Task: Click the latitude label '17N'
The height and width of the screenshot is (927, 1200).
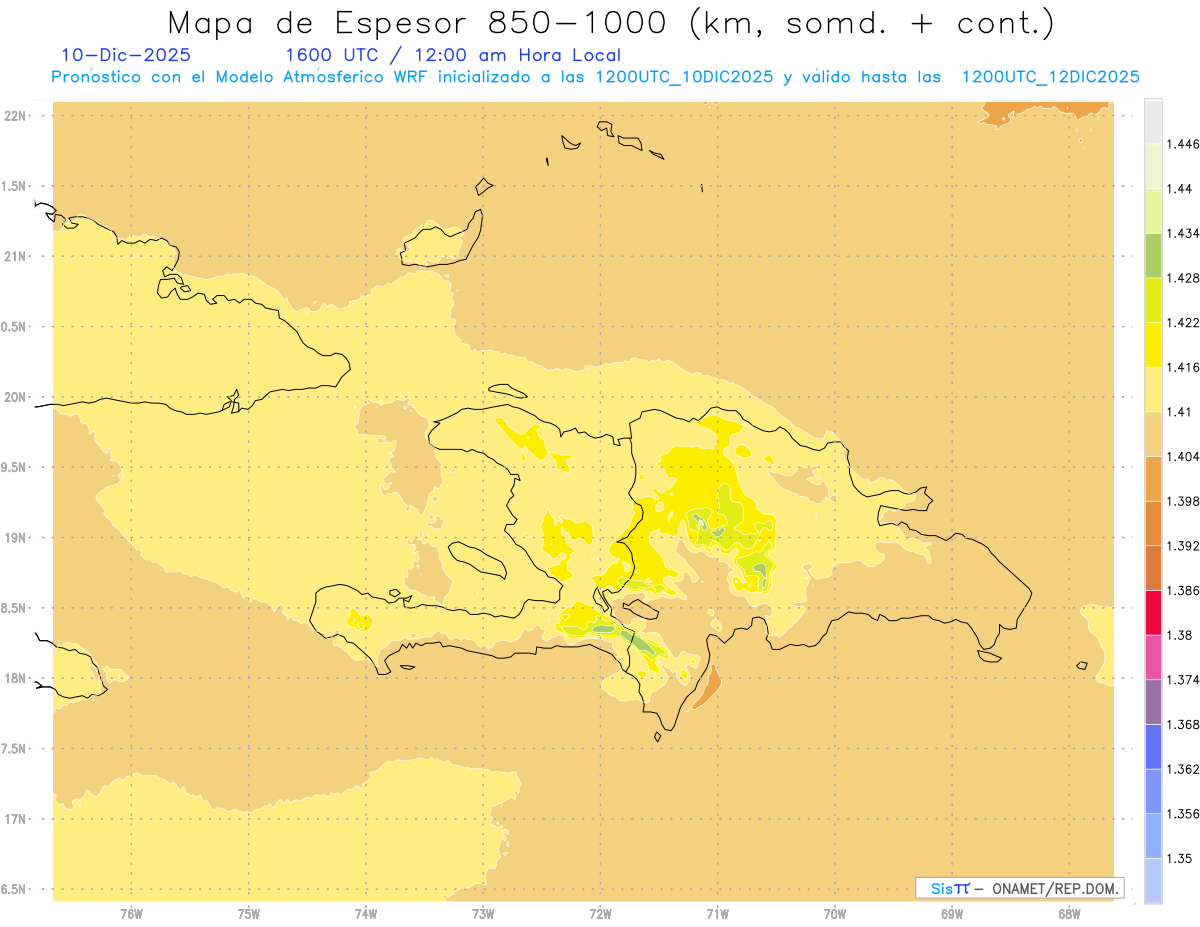Action: point(15,819)
